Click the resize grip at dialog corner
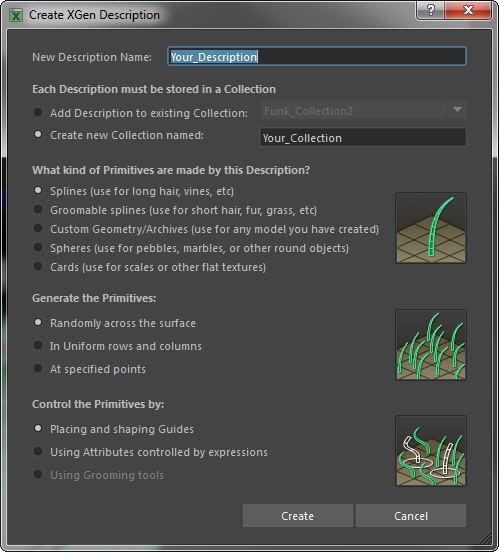The width and height of the screenshot is (499, 552). click(x=486, y=539)
